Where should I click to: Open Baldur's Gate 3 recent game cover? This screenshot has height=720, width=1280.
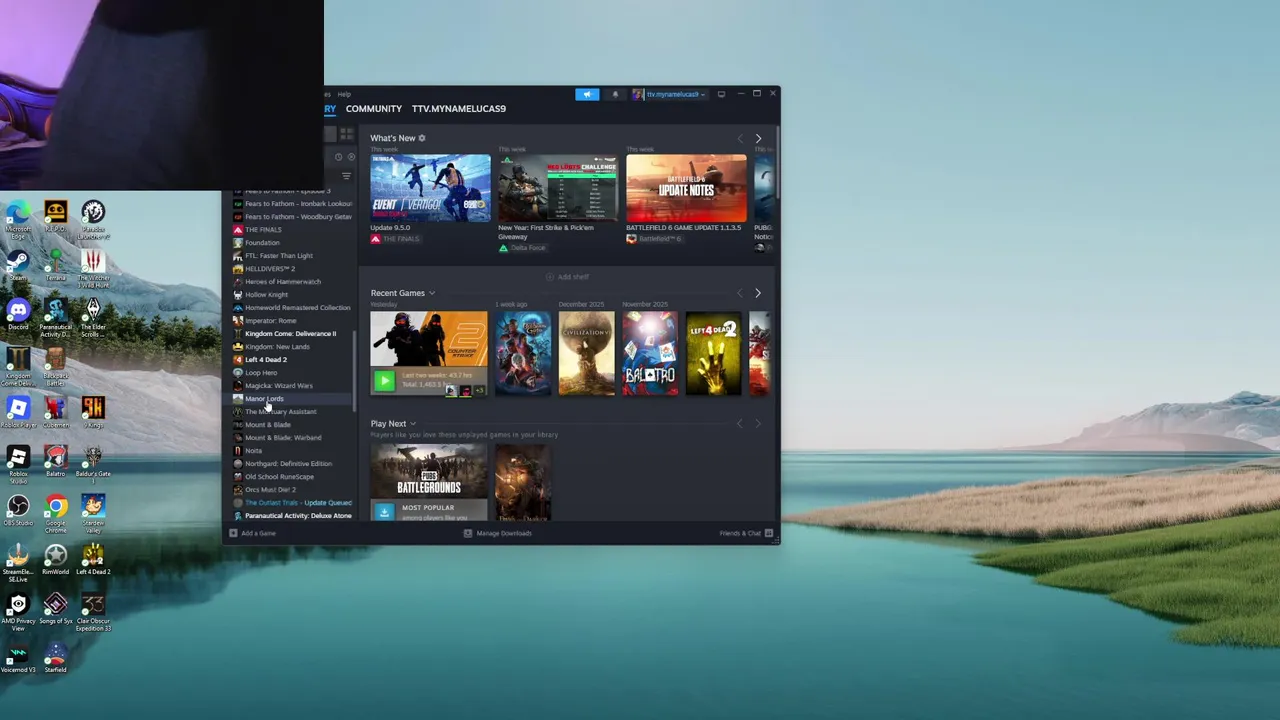click(522, 353)
